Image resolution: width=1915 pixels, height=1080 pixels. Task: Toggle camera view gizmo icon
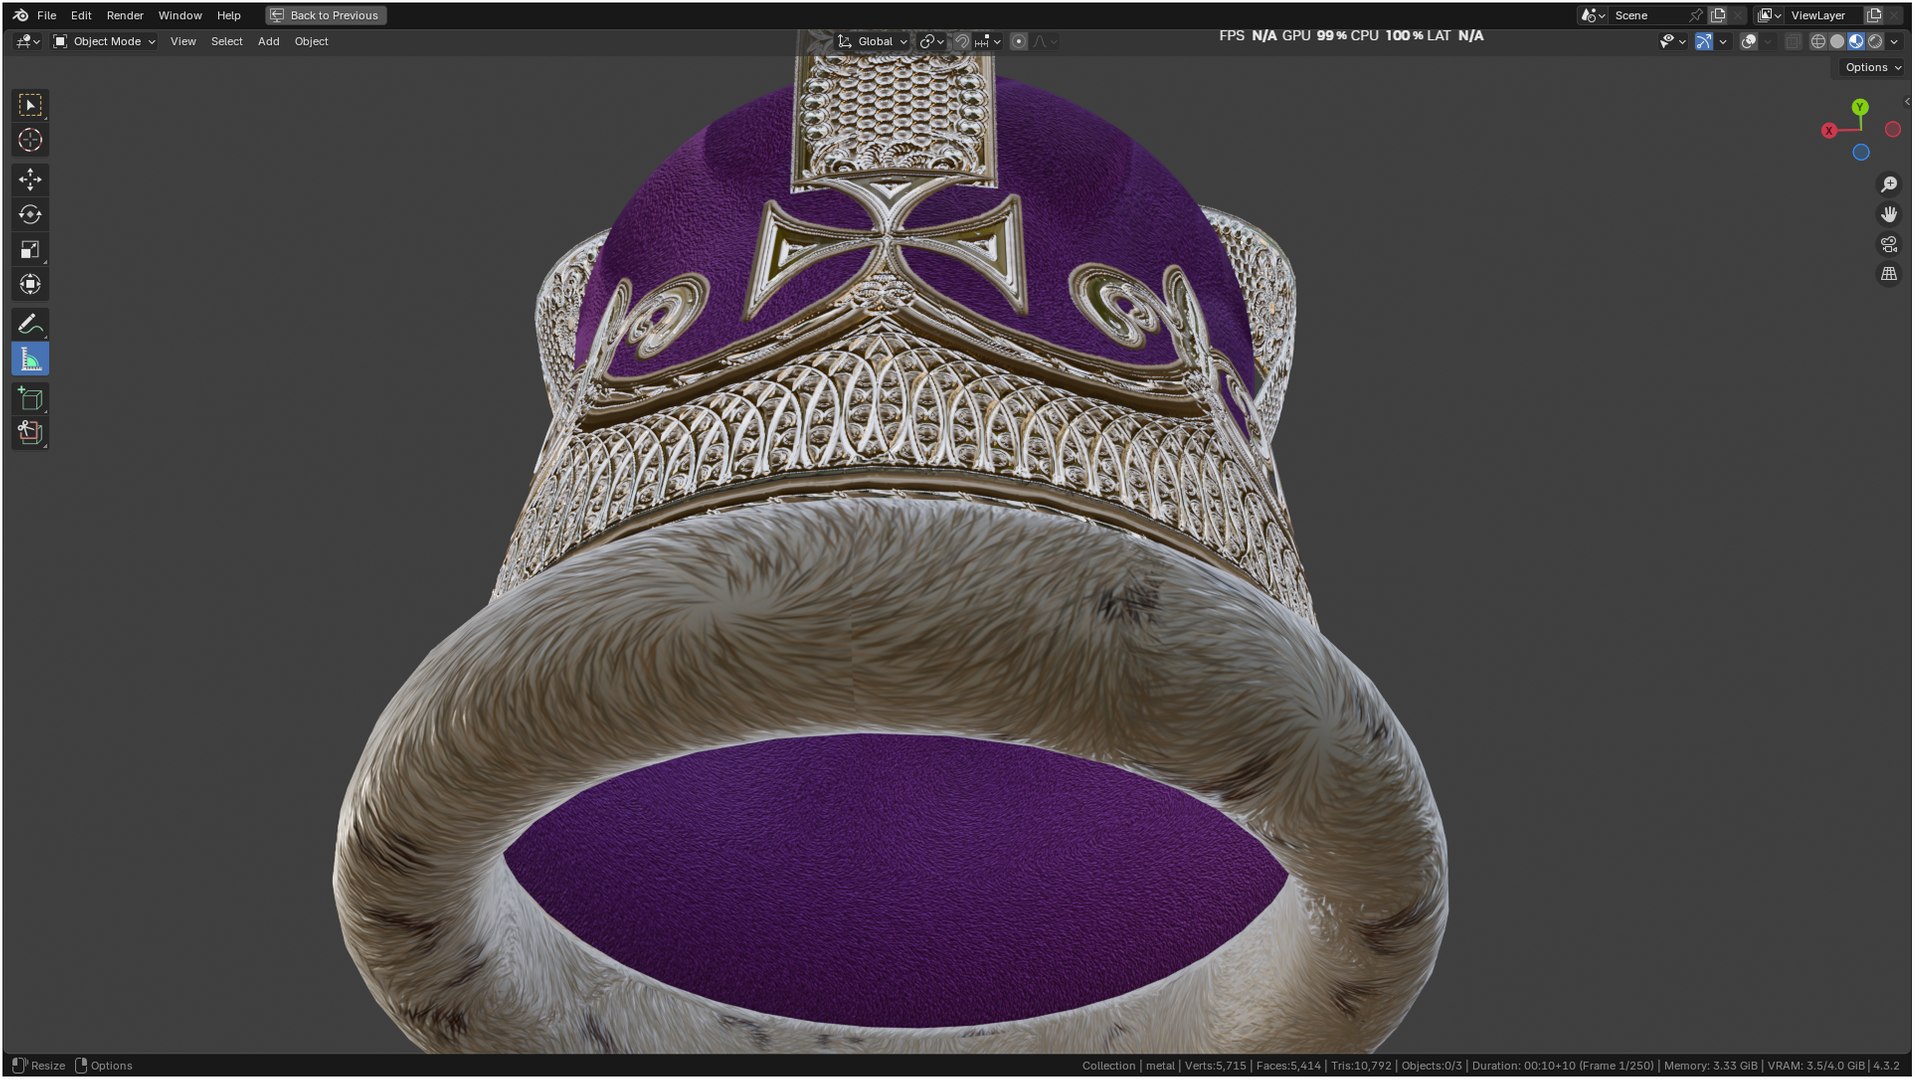[x=1888, y=245]
